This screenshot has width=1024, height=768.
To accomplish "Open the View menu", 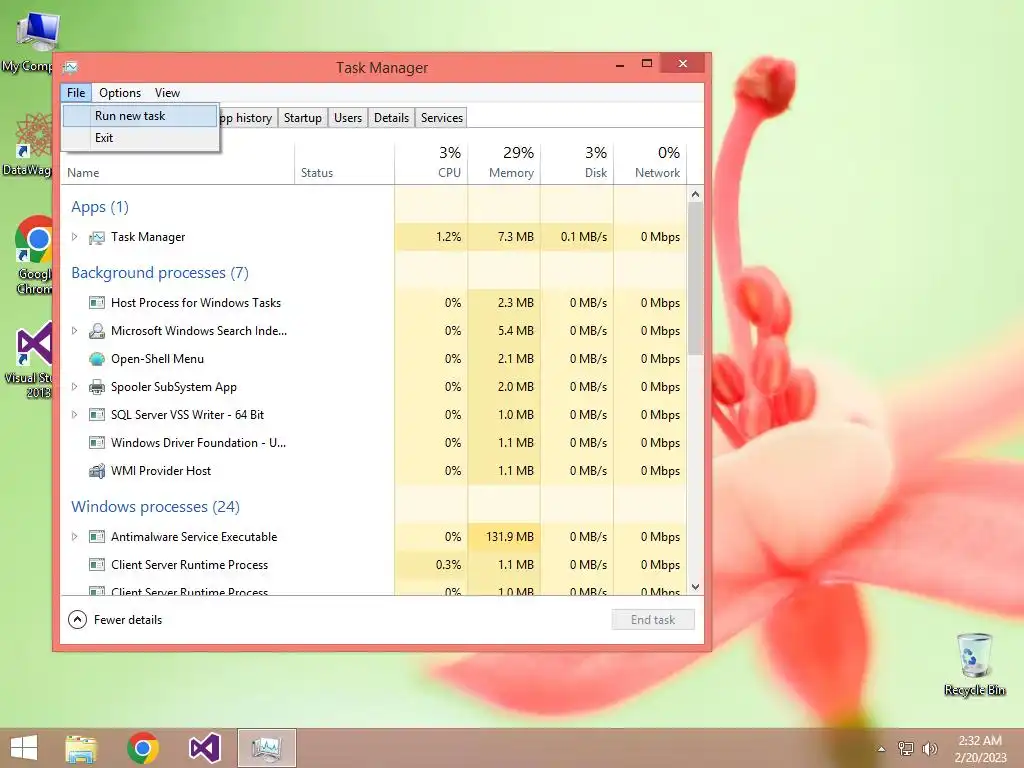I will [x=167, y=93].
